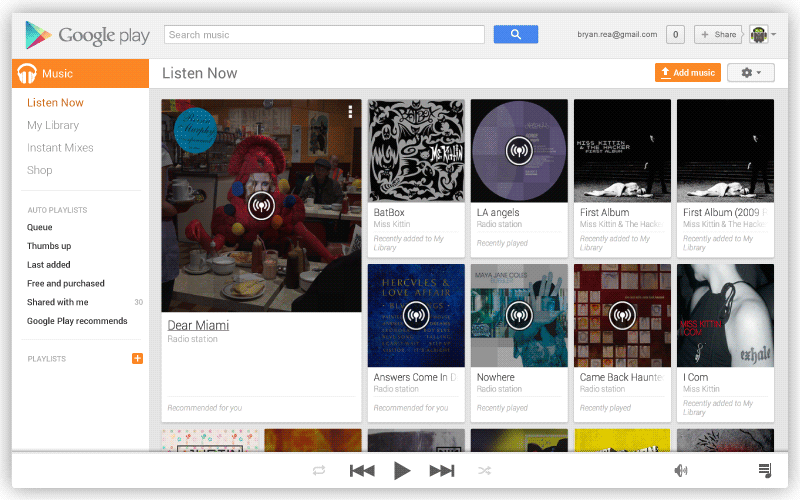Click the Google Play logo

click(x=88, y=35)
